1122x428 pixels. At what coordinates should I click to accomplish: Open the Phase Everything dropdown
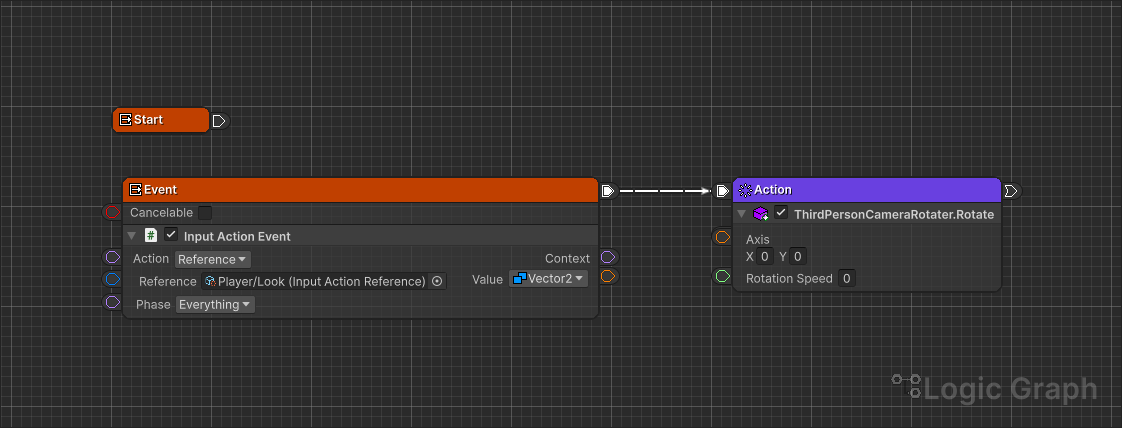tap(215, 304)
